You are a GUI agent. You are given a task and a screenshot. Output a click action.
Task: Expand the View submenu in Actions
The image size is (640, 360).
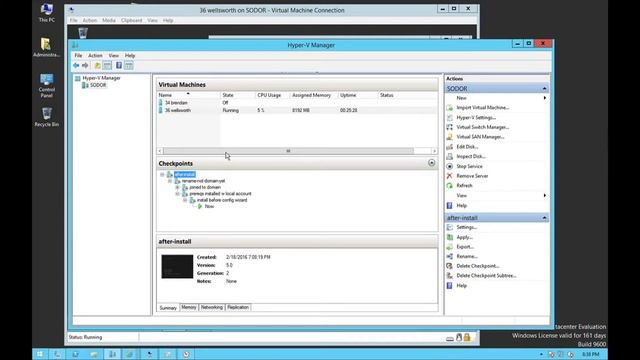[x=545, y=196]
